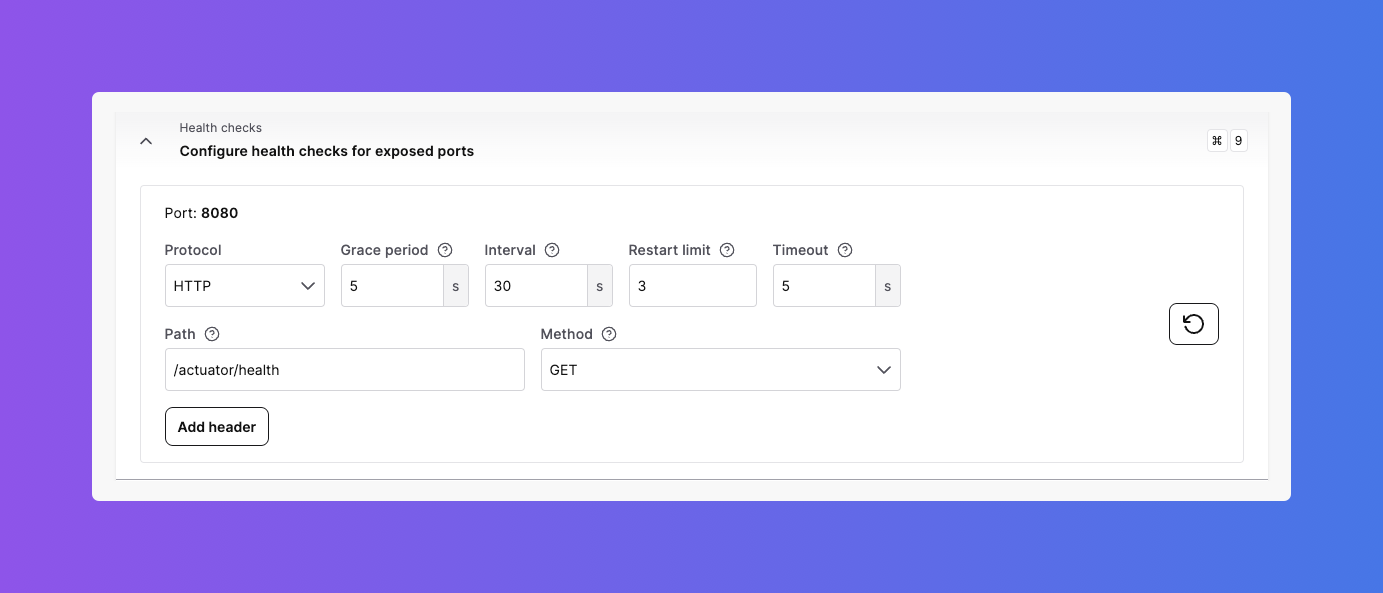Click the ⌘ 9 keyboard shortcut badge
This screenshot has height=593, width=1383.
click(x=1227, y=141)
